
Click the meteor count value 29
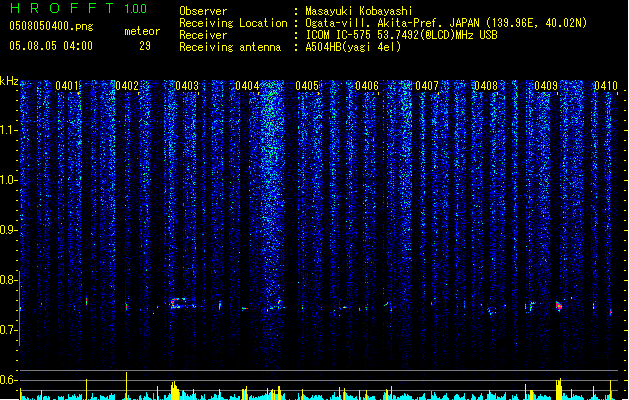click(145, 46)
